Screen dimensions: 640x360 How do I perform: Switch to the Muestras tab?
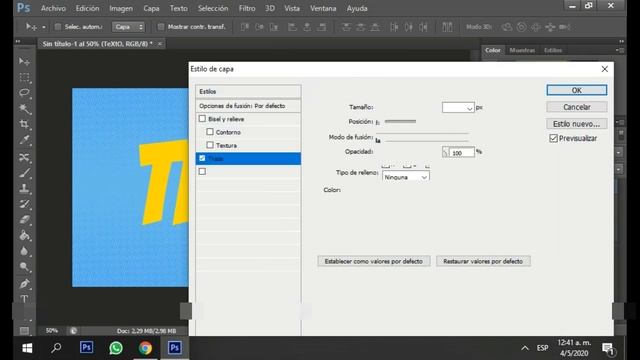(522, 50)
